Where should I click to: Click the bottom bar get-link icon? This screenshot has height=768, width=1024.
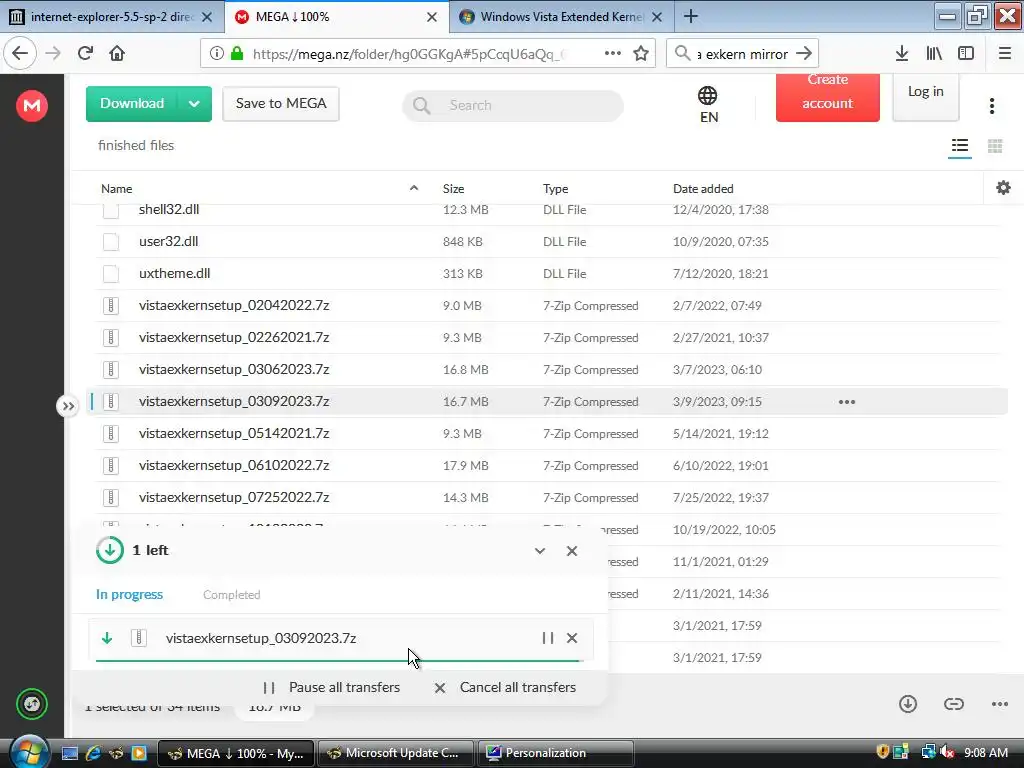(953, 704)
